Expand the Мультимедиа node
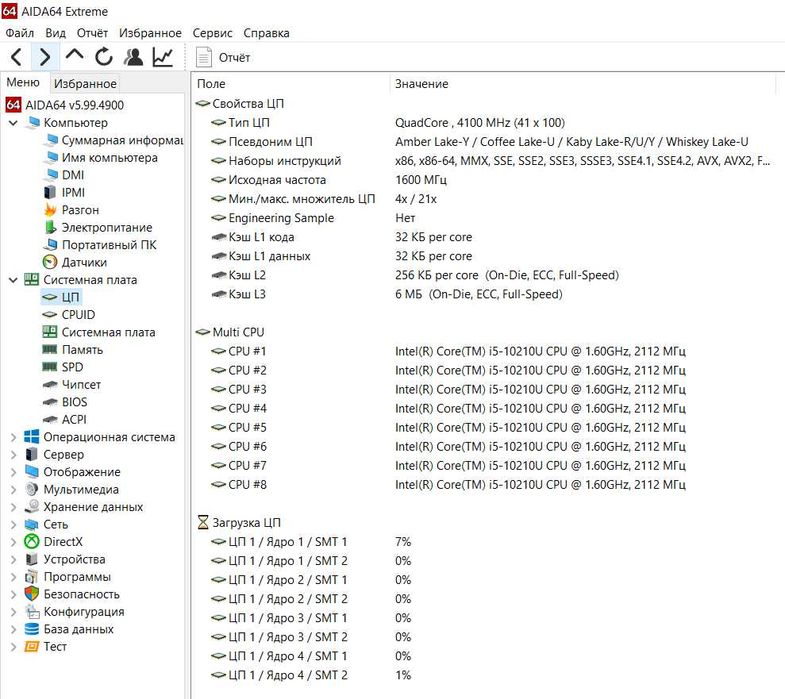The height and width of the screenshot is (699, 785). [x=14, y=490]
